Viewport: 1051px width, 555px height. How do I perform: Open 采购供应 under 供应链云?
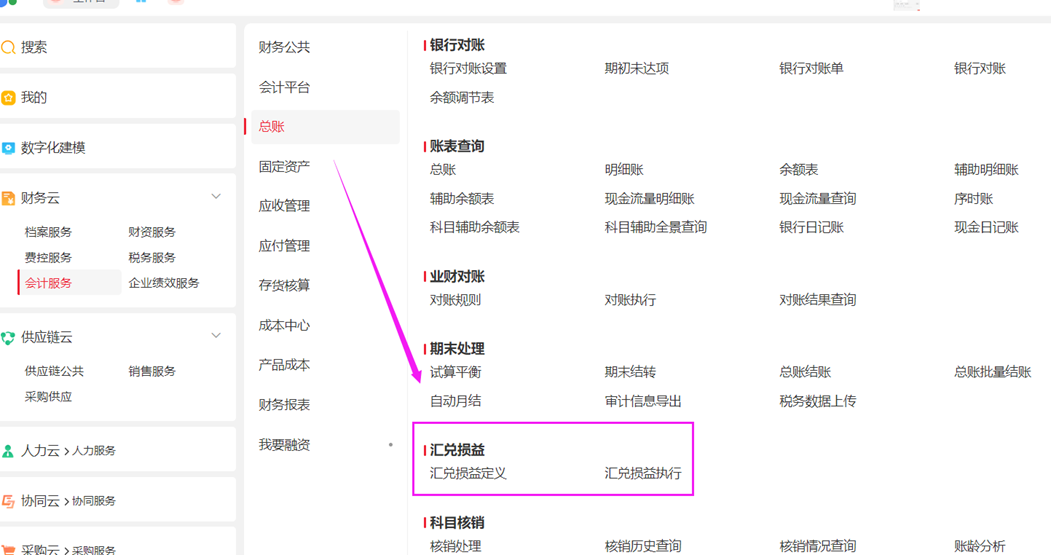click(48, 397)
